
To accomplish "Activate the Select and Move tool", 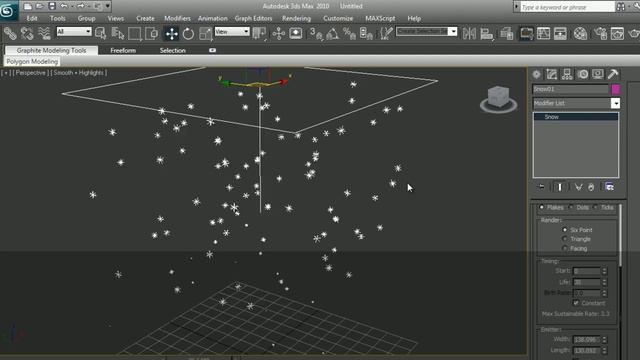I will coord(171,33).
